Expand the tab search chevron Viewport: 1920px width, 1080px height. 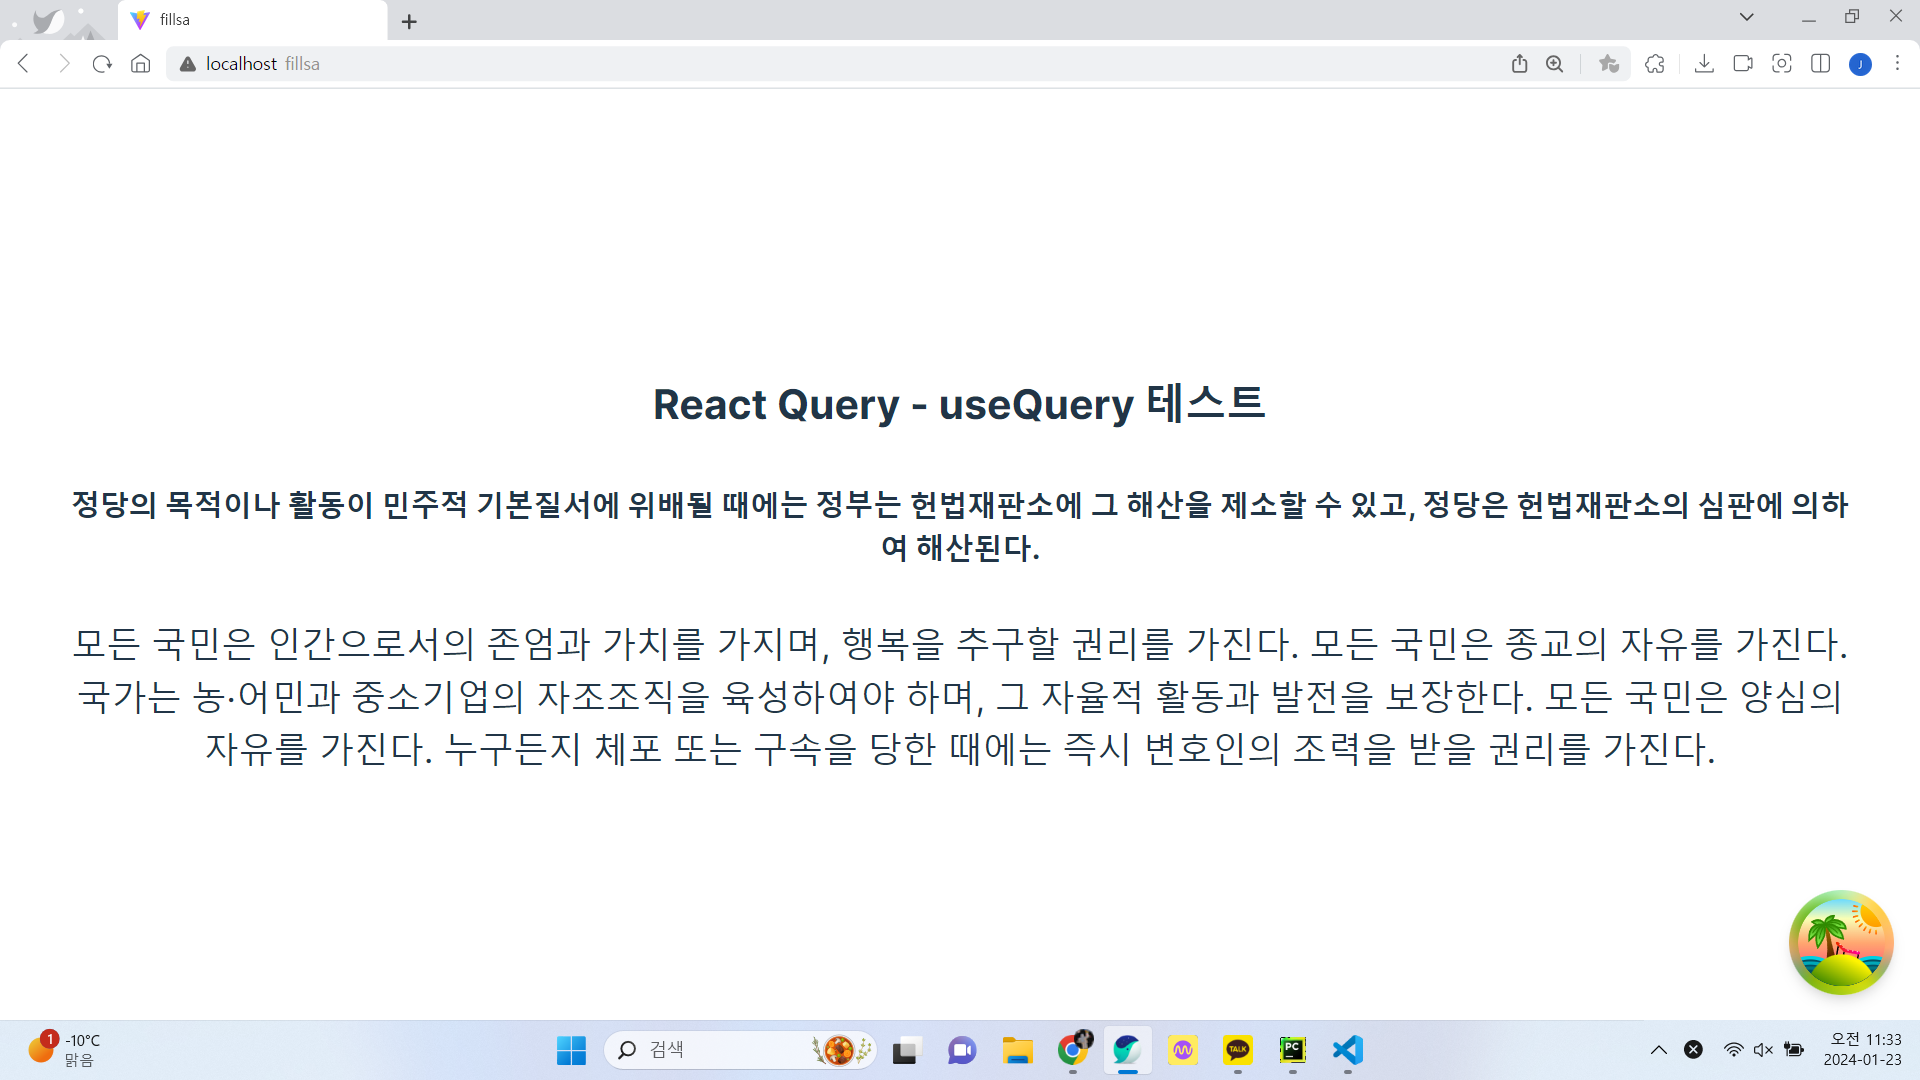pyautogui.click(x=1747, y=17)
